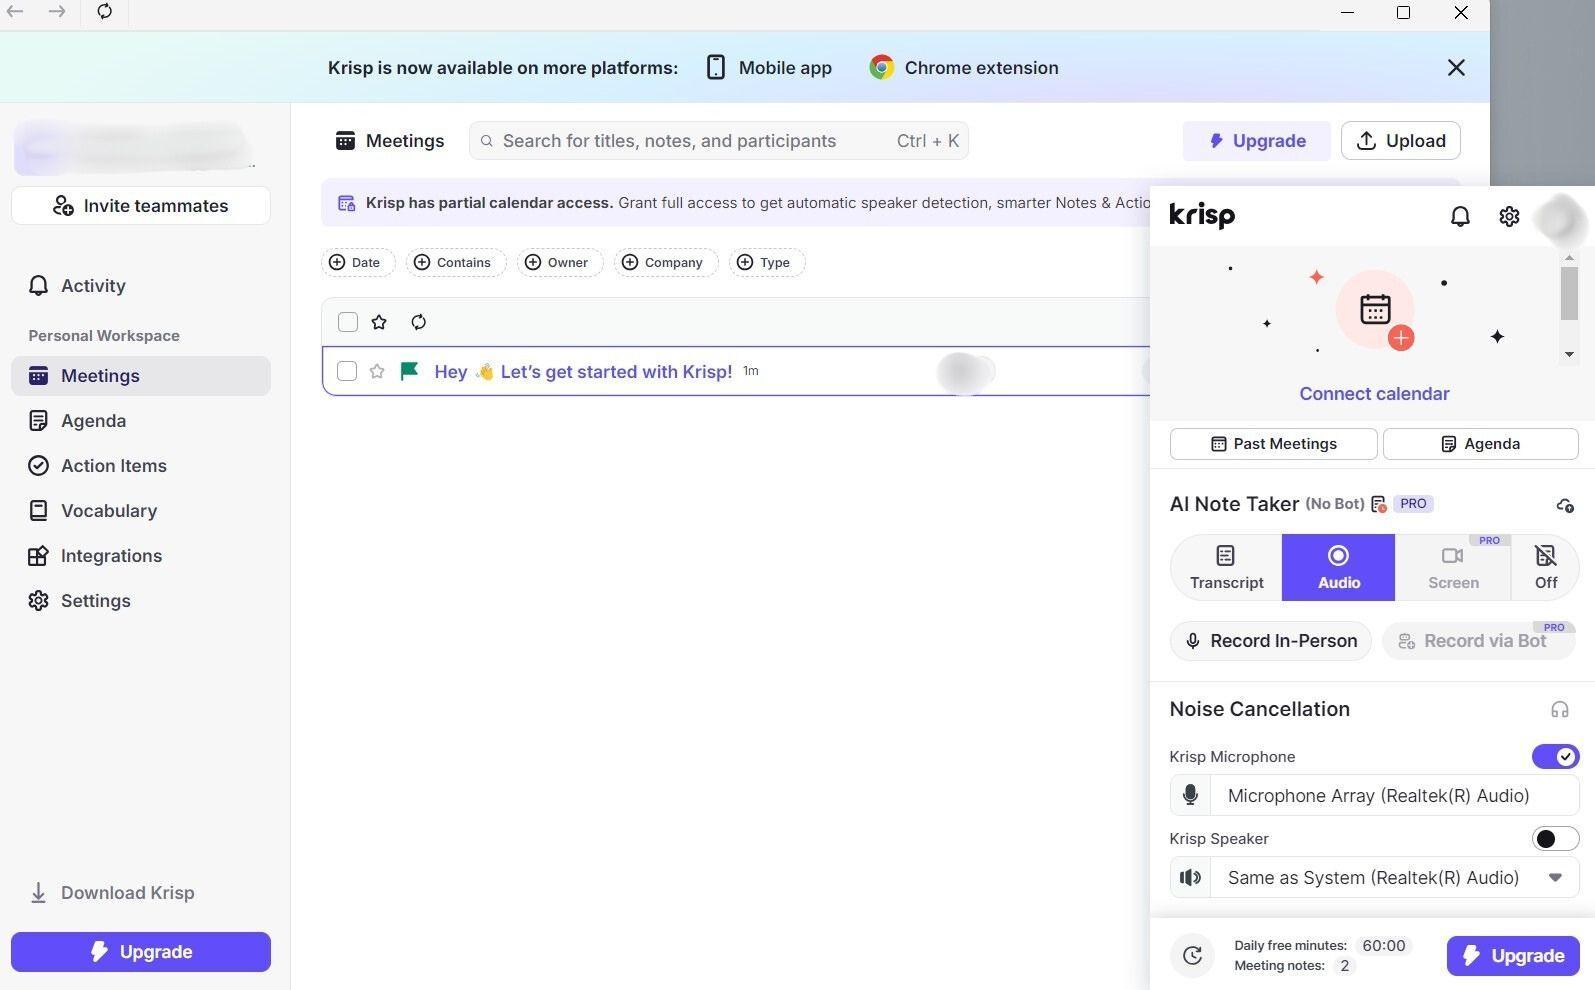
Task: Click the refresh icon by daily free minutes
Action: [x=1192, y=956]
